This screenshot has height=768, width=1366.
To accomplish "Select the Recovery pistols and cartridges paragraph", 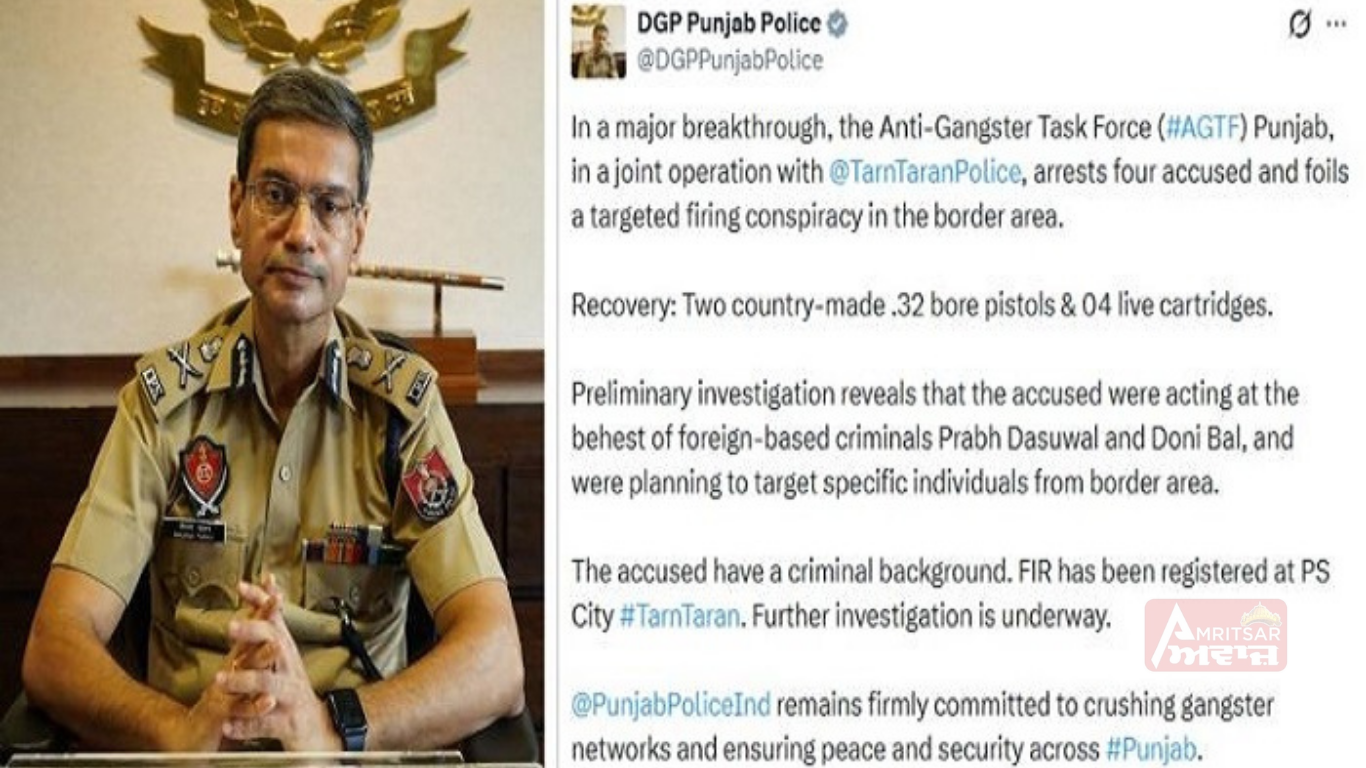I will [922, 305].
